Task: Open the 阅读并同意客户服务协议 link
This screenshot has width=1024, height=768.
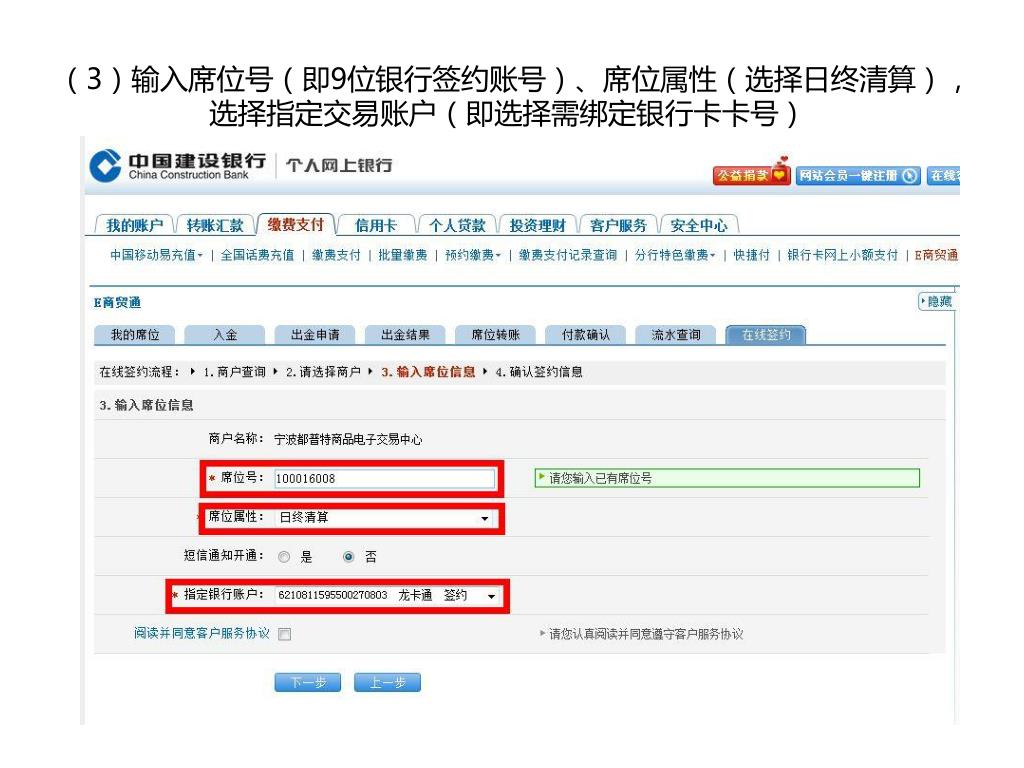Action: click(202, 633)
